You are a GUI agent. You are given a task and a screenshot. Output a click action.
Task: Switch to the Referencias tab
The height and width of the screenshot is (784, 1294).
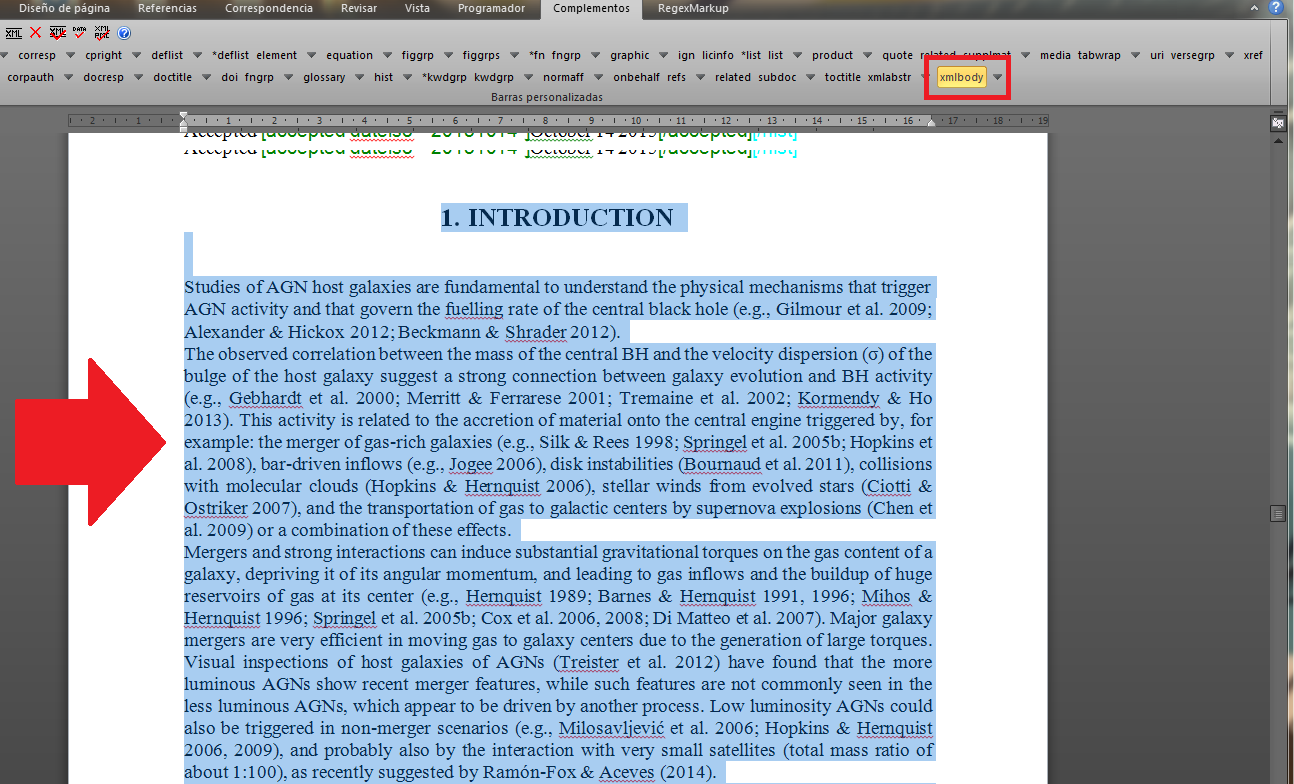click(x=167, y=9)
